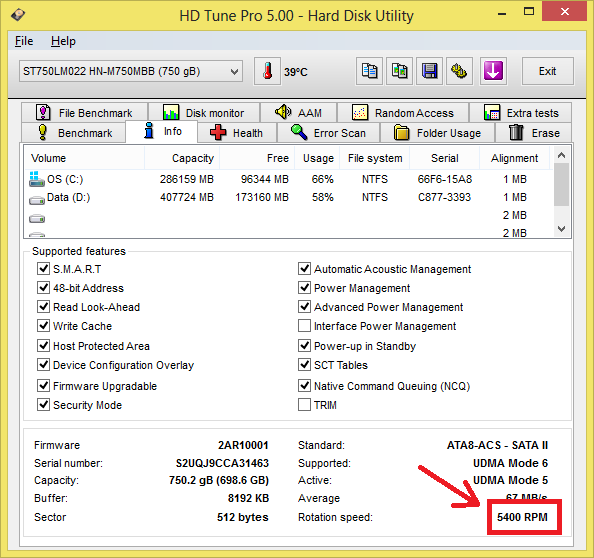
Task: Click the thermometer temperature icon
Action: tap(267, 71)
